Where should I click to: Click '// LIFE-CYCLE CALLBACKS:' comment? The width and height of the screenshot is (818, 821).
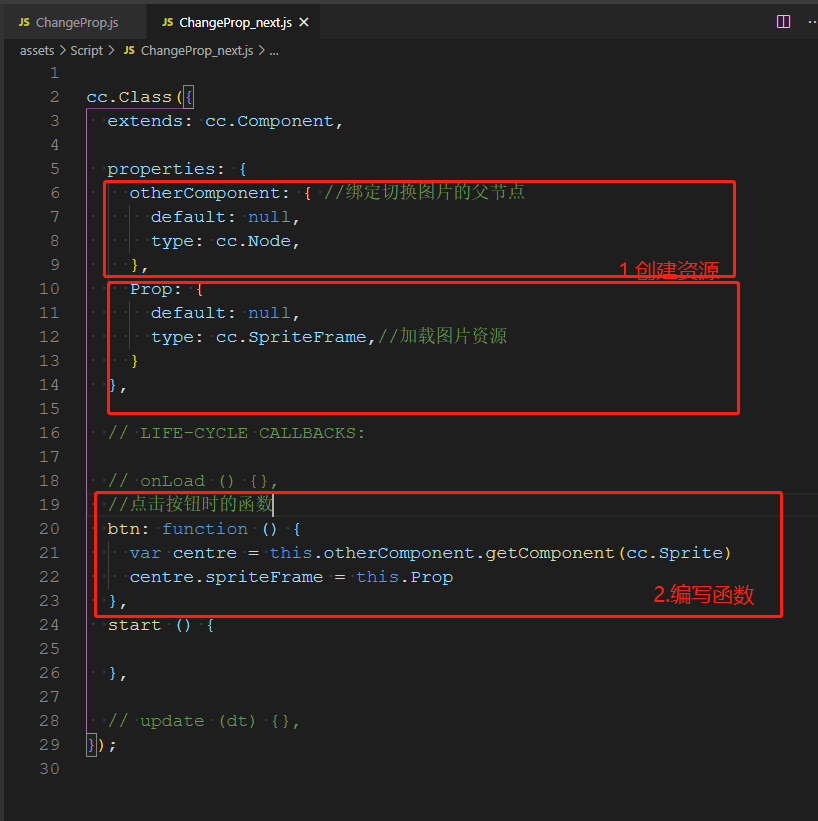(236, 433)
